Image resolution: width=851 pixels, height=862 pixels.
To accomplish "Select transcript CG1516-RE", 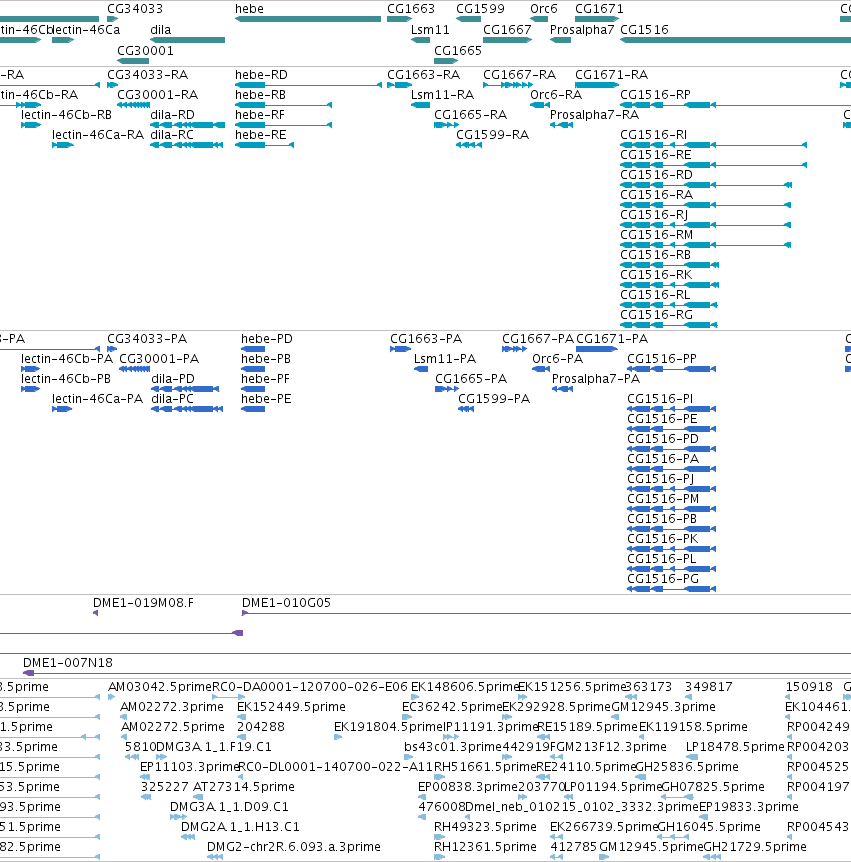I will point(714,165).
